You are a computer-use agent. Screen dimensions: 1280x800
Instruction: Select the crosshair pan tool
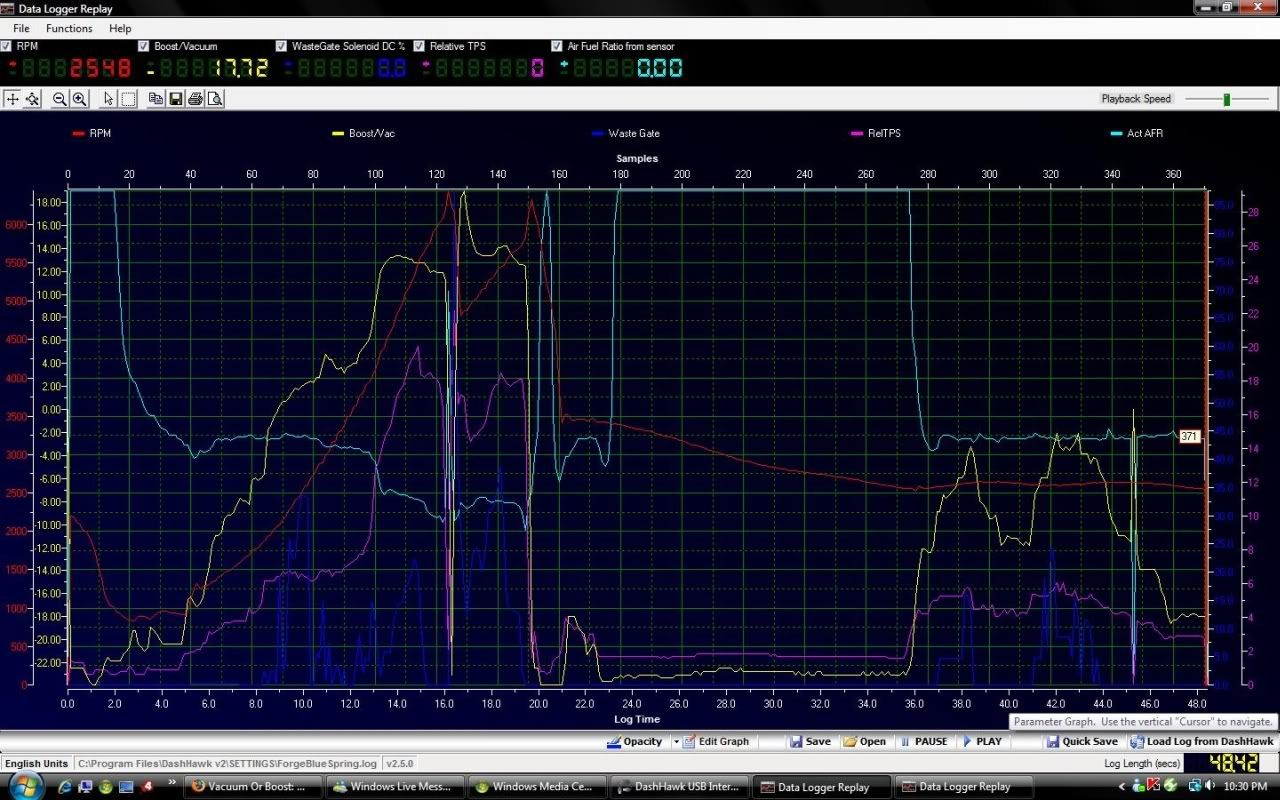(13, 99)
